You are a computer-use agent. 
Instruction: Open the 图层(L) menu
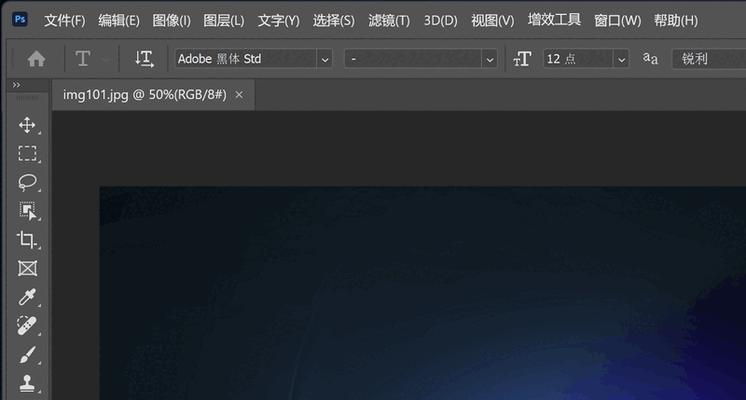tap(224, 20)
